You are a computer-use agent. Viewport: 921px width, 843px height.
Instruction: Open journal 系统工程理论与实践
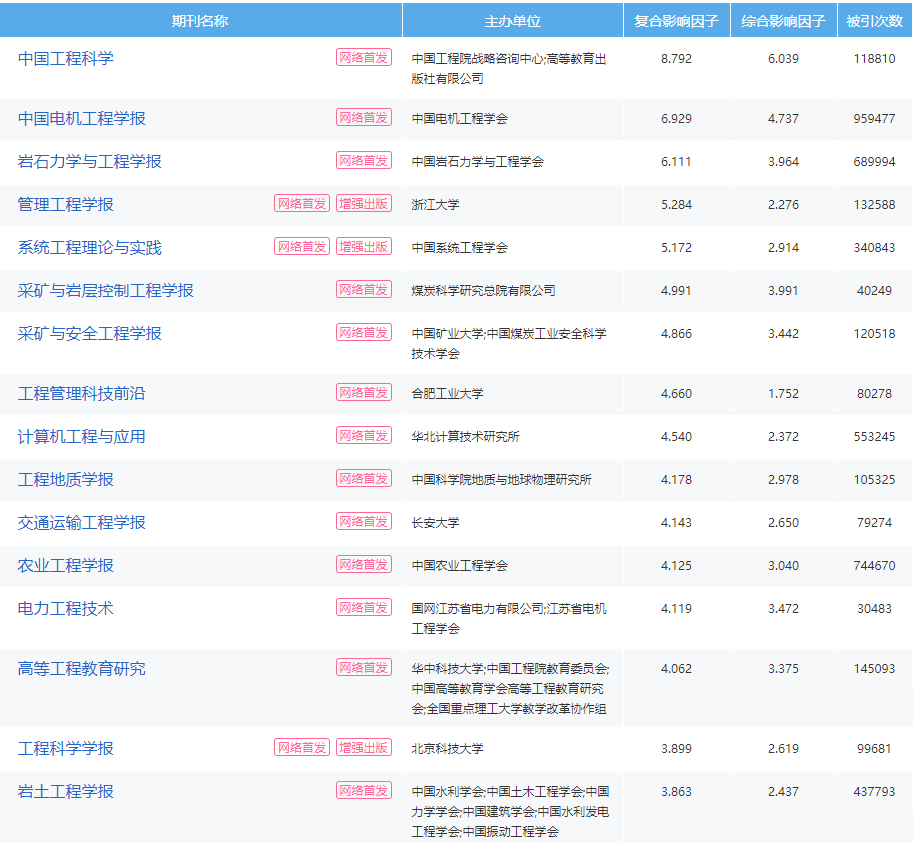click(89, 247)
